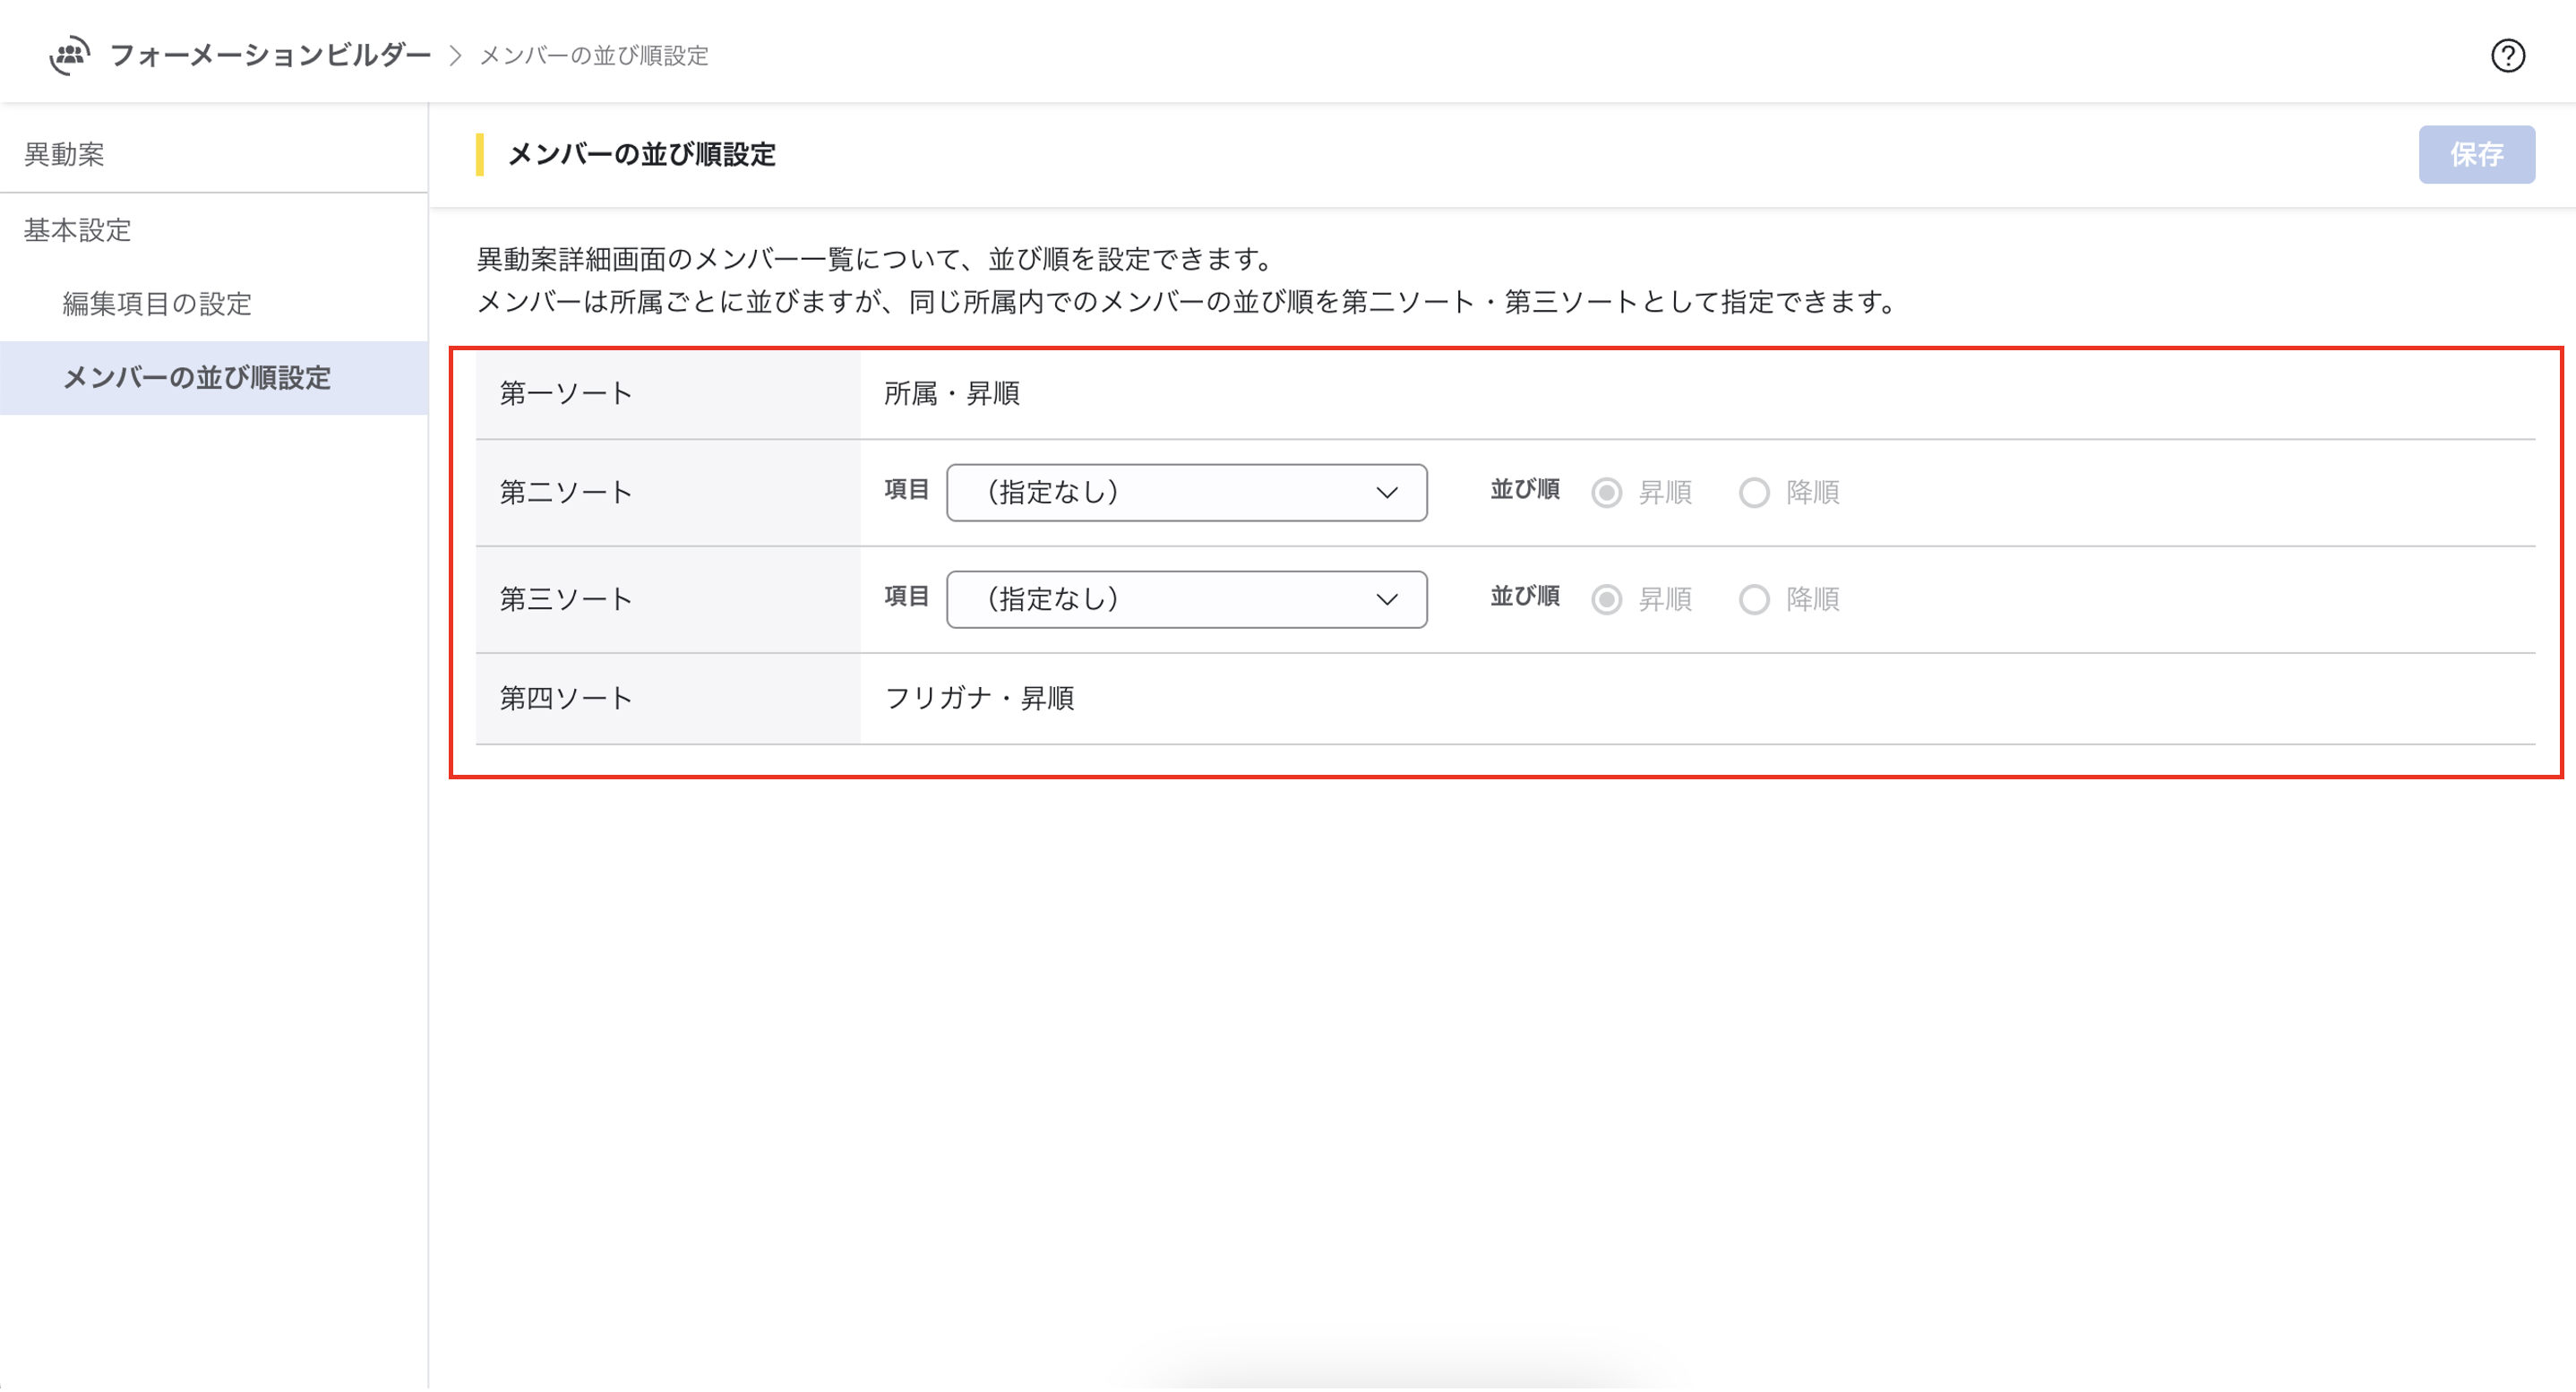
Task: Click chevron arrow of 第二ソート dropdown
Action: point(1386,493)
